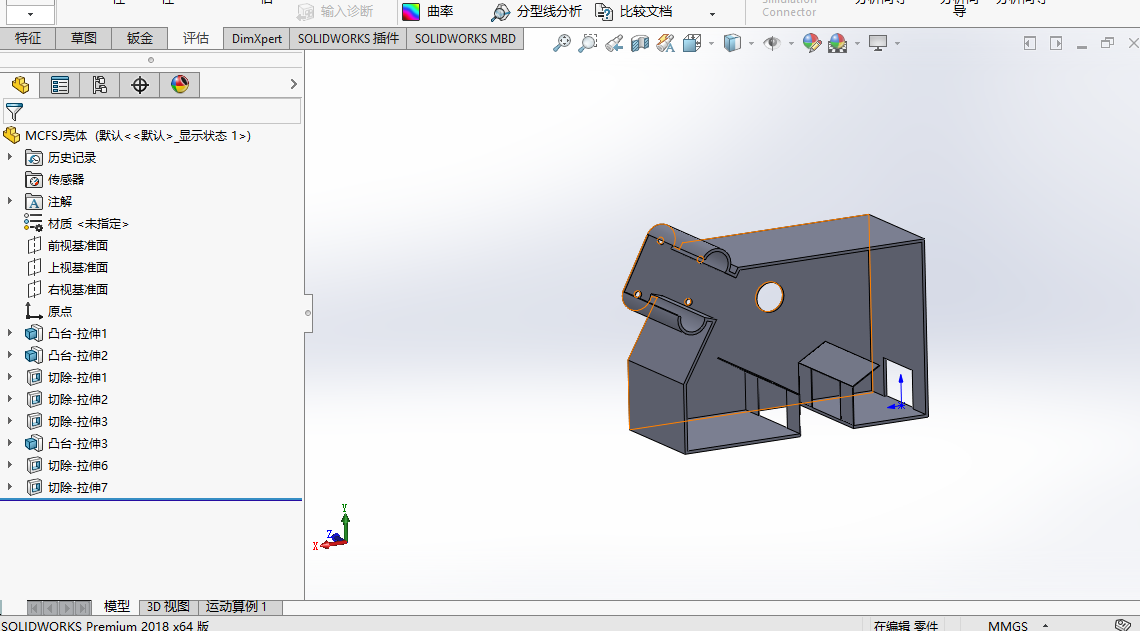Switch to the 模型 bottom tab
This screenshot has width=1140, height=631.
(x=116, y=606)
